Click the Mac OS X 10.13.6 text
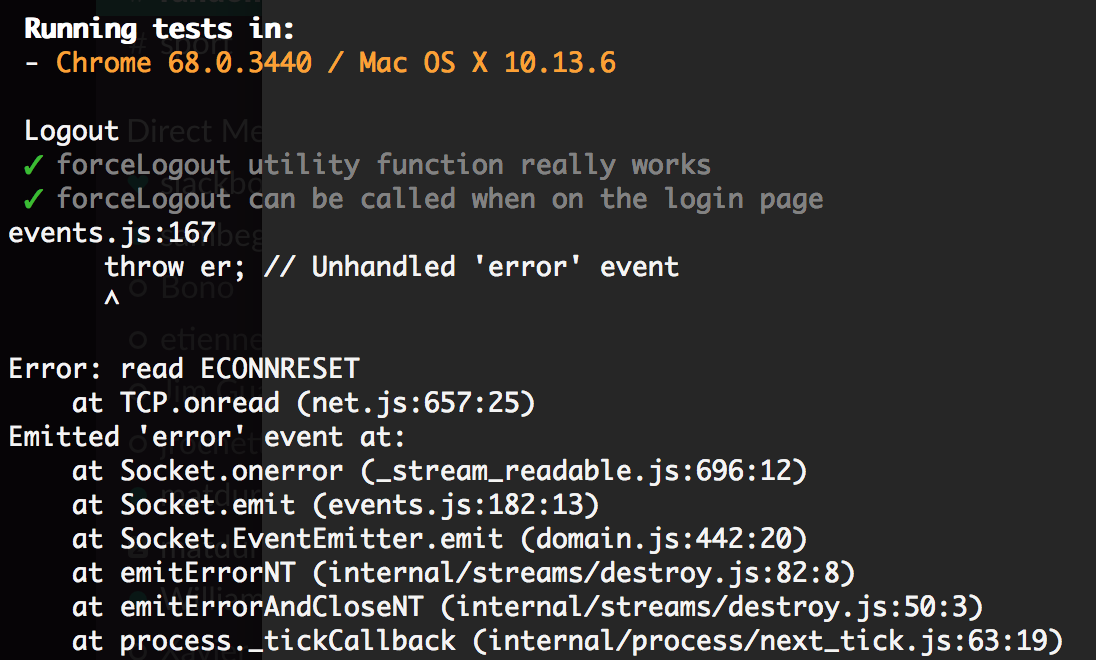This screenshot has height=660, width=1096. (x=487, y=63)
